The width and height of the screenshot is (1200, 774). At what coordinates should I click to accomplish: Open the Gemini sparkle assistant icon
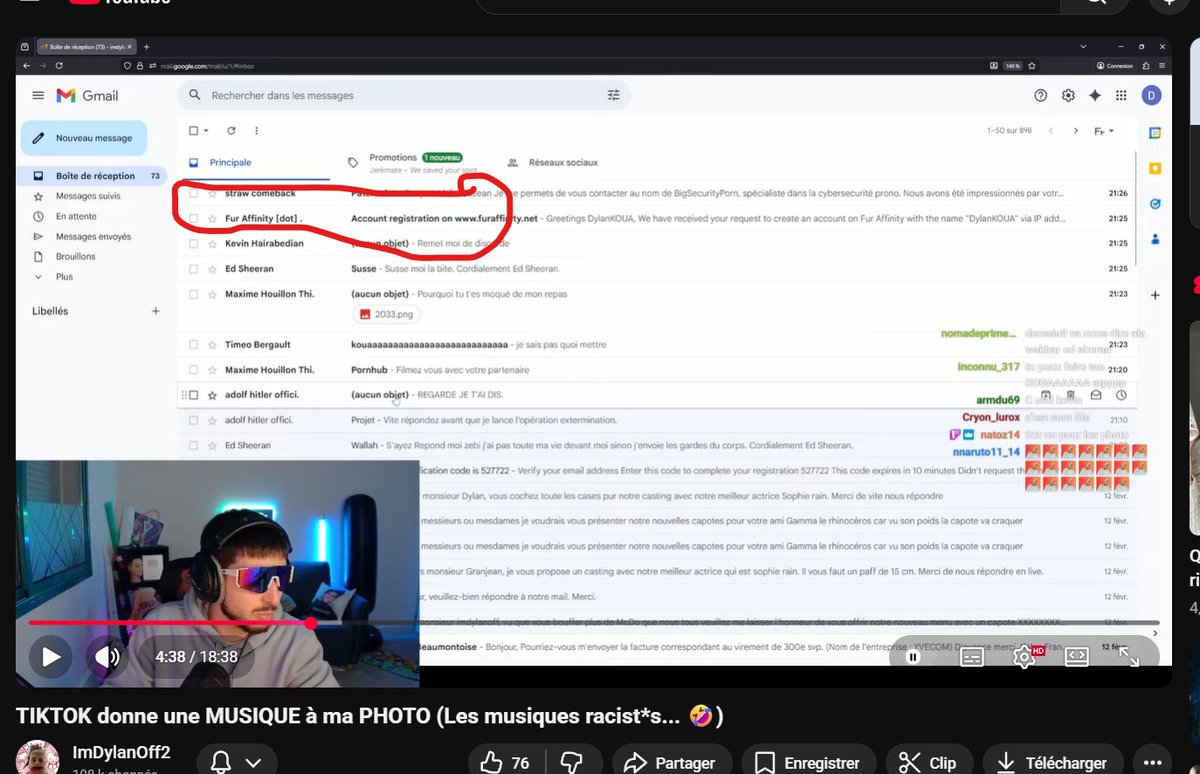coord(1095,96)
